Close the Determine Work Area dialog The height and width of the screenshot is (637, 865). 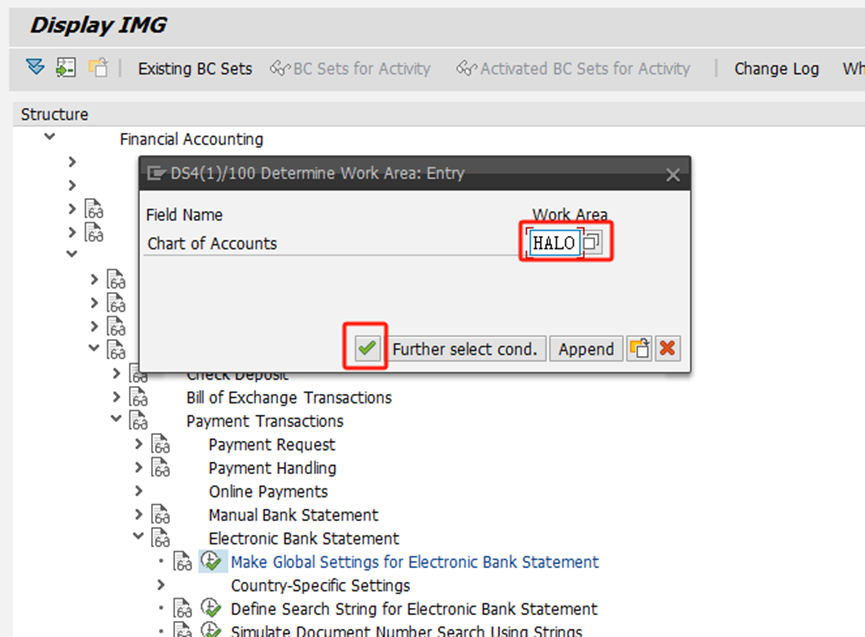673,174
